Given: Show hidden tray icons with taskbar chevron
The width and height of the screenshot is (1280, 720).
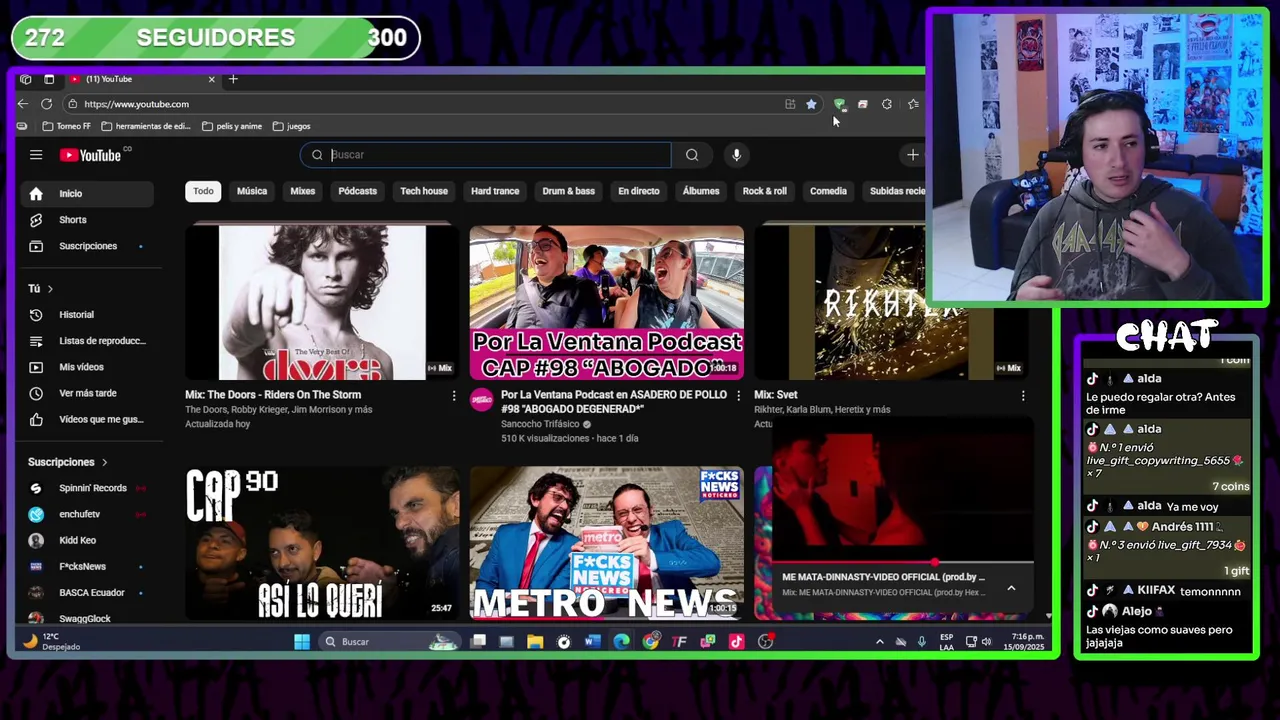Looking at the screenshot, I should click(x=880, y=642).
